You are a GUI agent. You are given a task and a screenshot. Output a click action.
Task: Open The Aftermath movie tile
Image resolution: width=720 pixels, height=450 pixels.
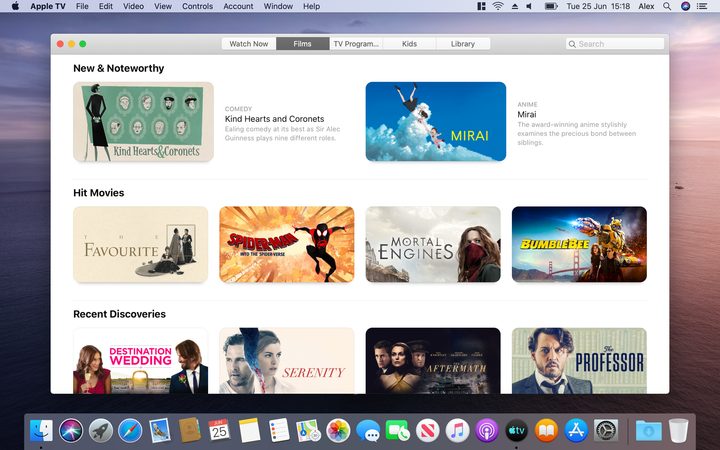[433, 360]
